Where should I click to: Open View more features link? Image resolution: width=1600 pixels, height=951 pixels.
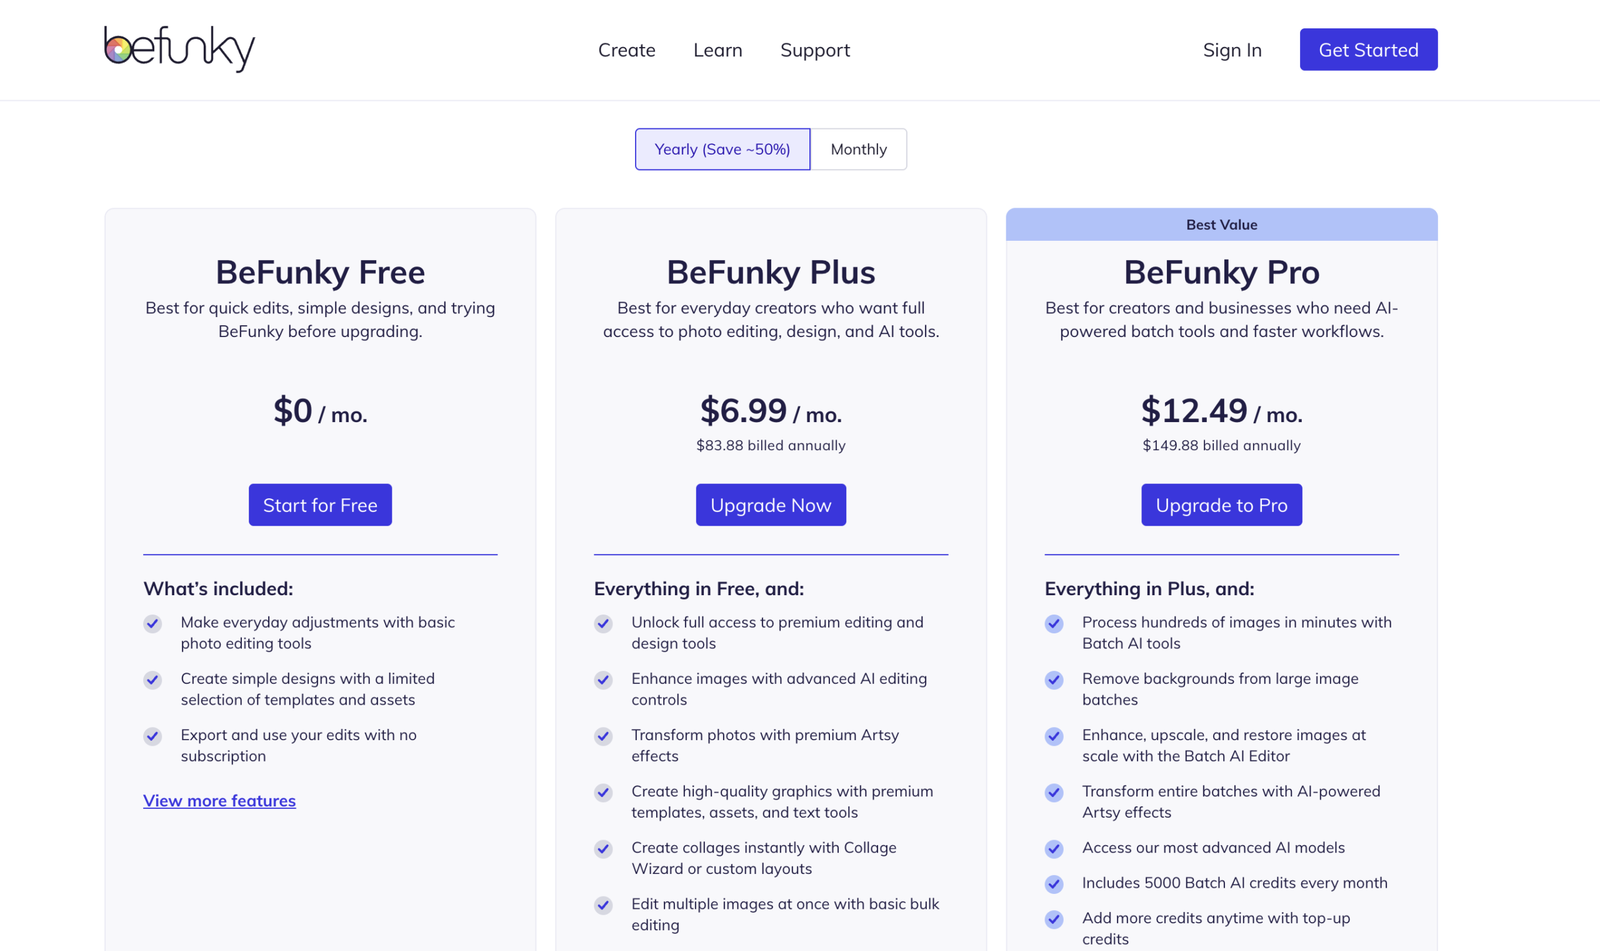tap(219, 801)
